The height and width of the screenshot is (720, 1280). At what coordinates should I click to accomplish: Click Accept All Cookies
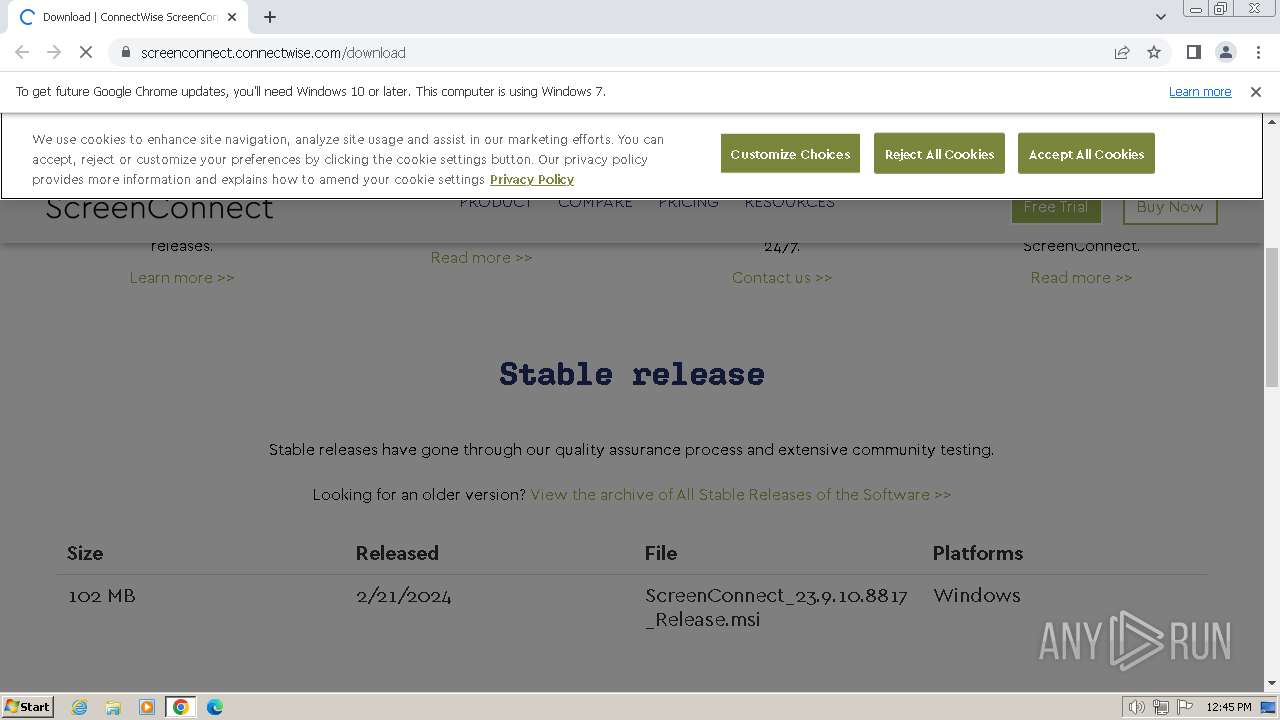coord(1086,154)
